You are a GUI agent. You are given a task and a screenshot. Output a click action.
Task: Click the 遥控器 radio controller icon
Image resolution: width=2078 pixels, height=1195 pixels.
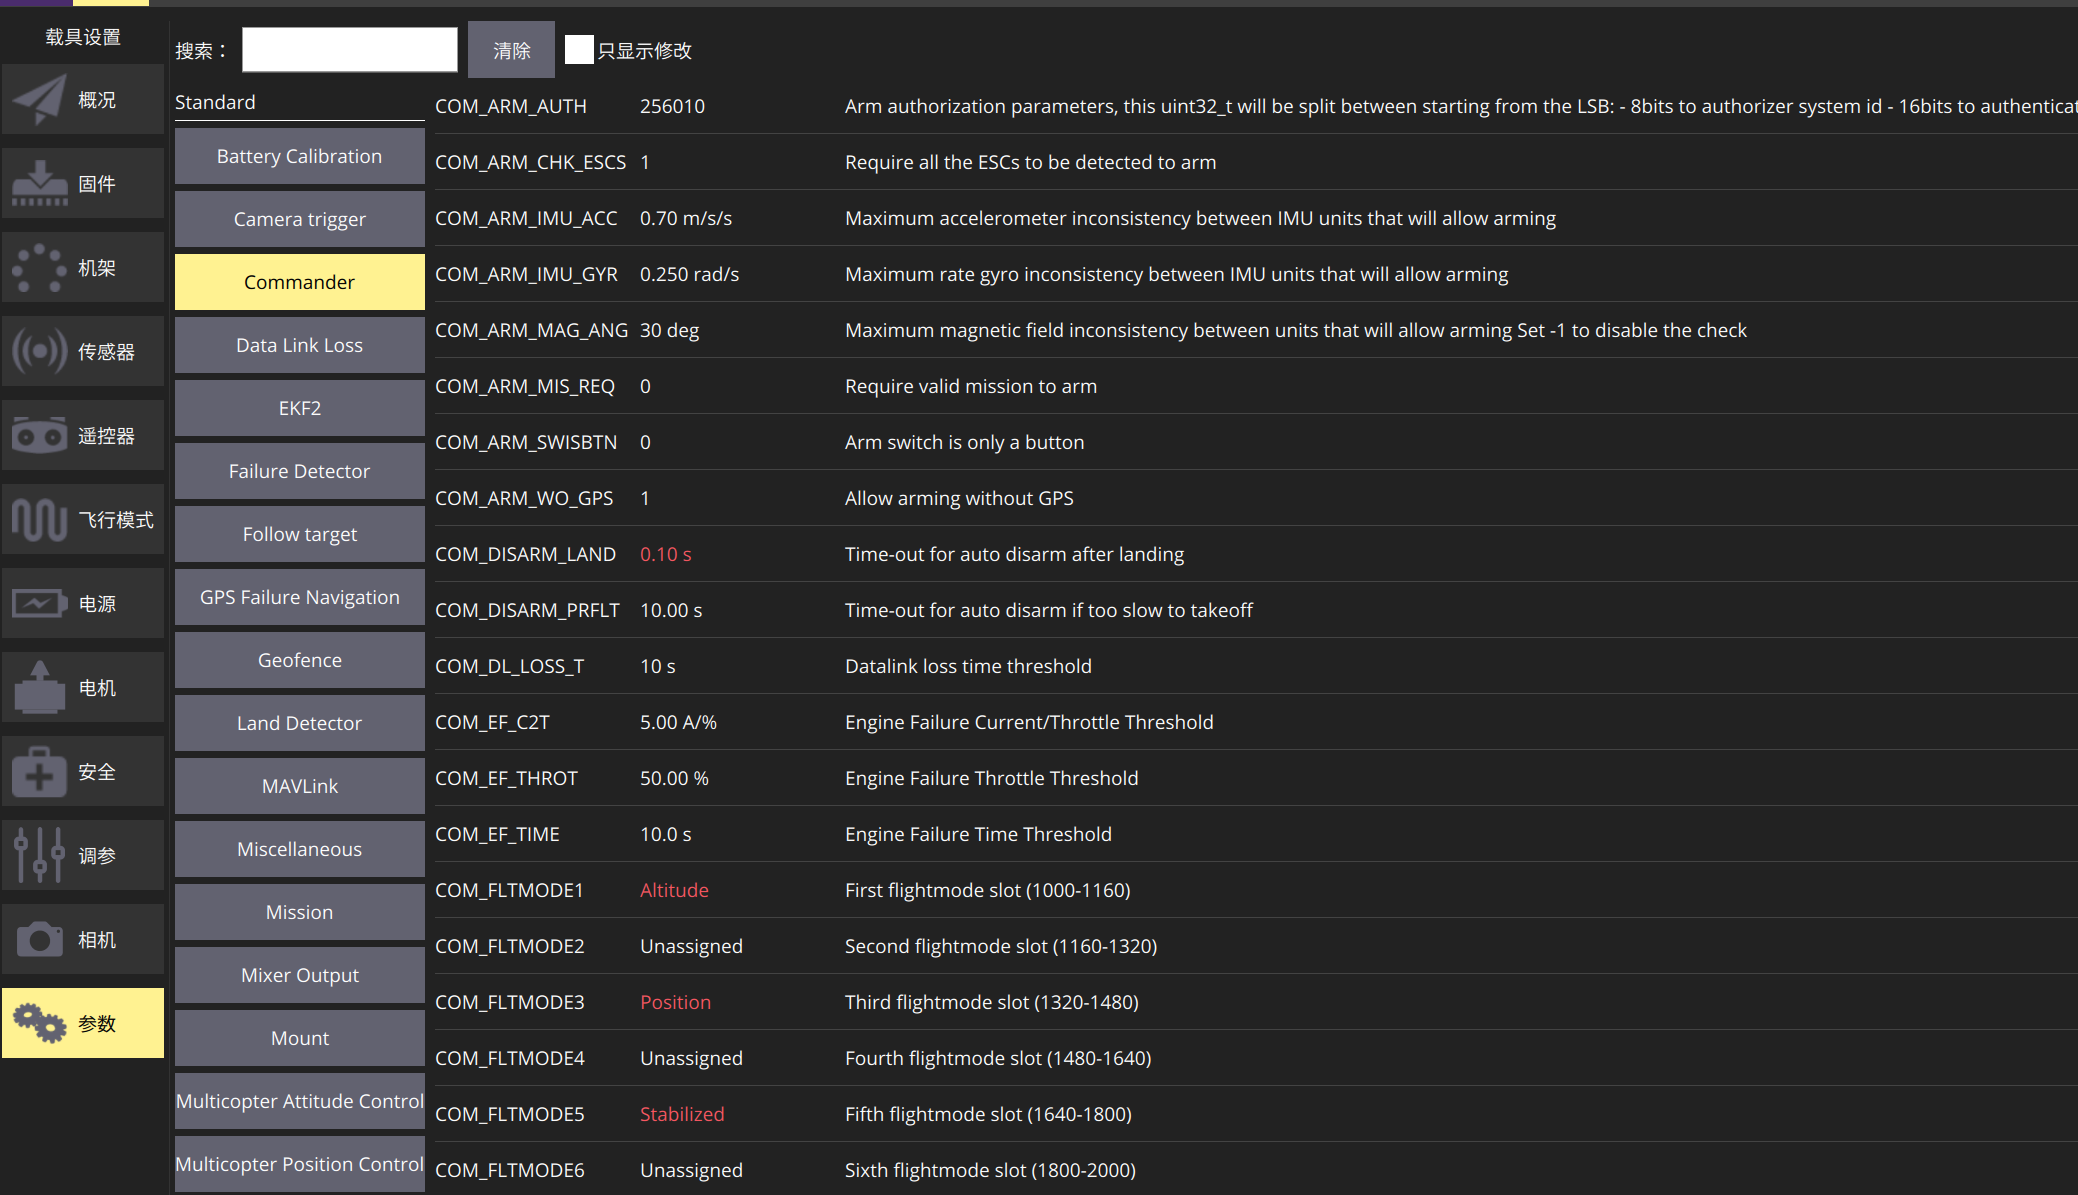pos(40,436)
